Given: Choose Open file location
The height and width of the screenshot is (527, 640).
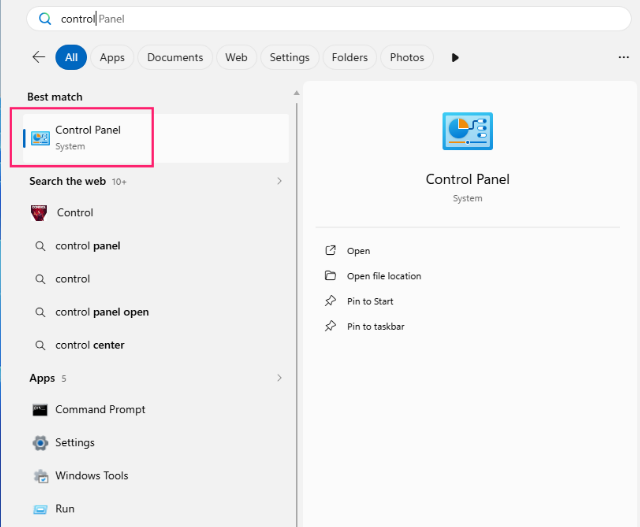Looking at the screenshot, I should click(384, 276).
